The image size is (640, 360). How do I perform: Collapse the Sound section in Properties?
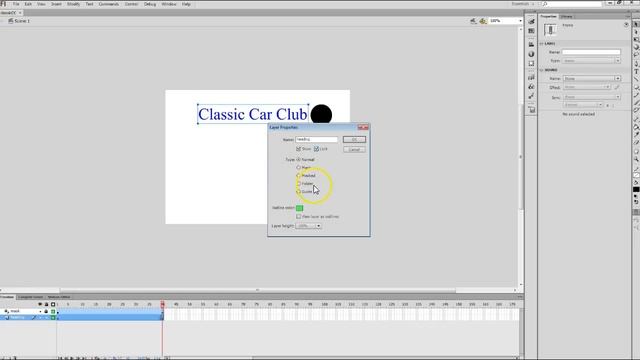(542, 70)
